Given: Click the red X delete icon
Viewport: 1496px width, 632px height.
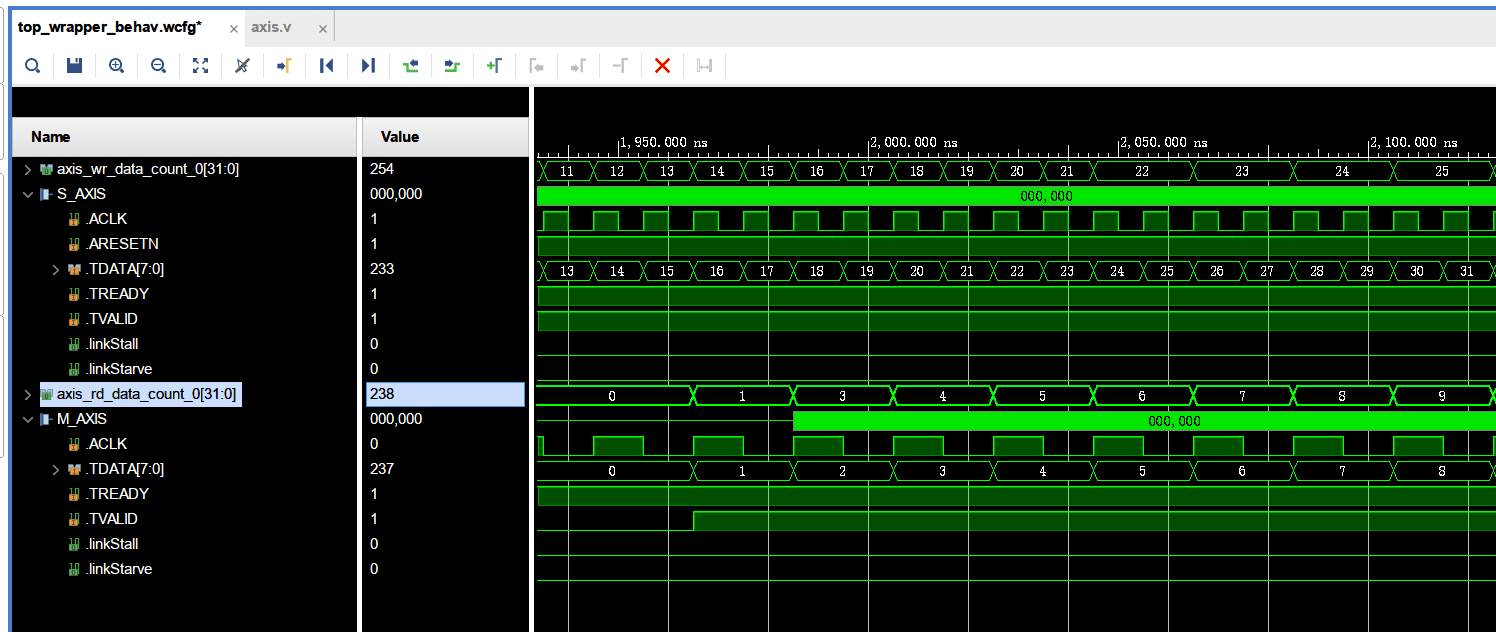Looking at the screenshot, I should tap(662, 66).
